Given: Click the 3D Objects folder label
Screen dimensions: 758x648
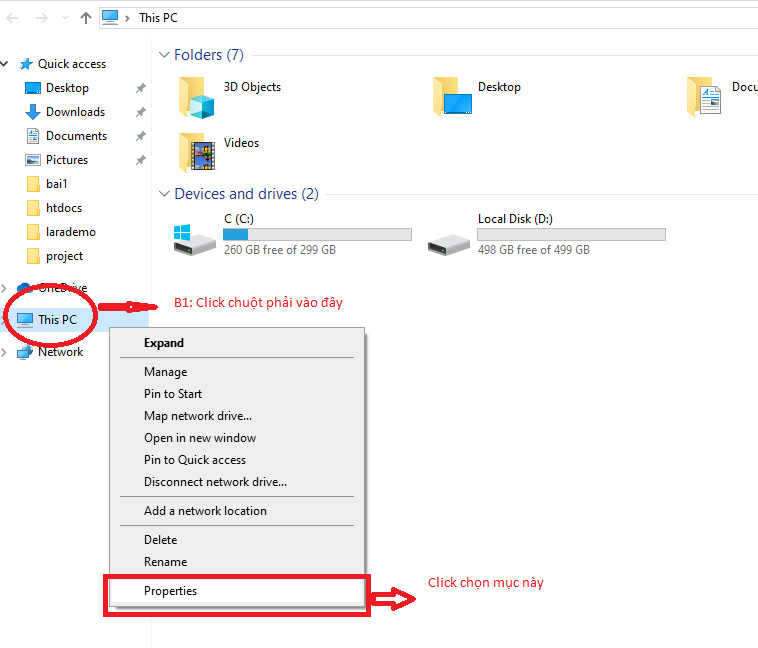Looking at the screenshot, I should click(x=252, y=87).
